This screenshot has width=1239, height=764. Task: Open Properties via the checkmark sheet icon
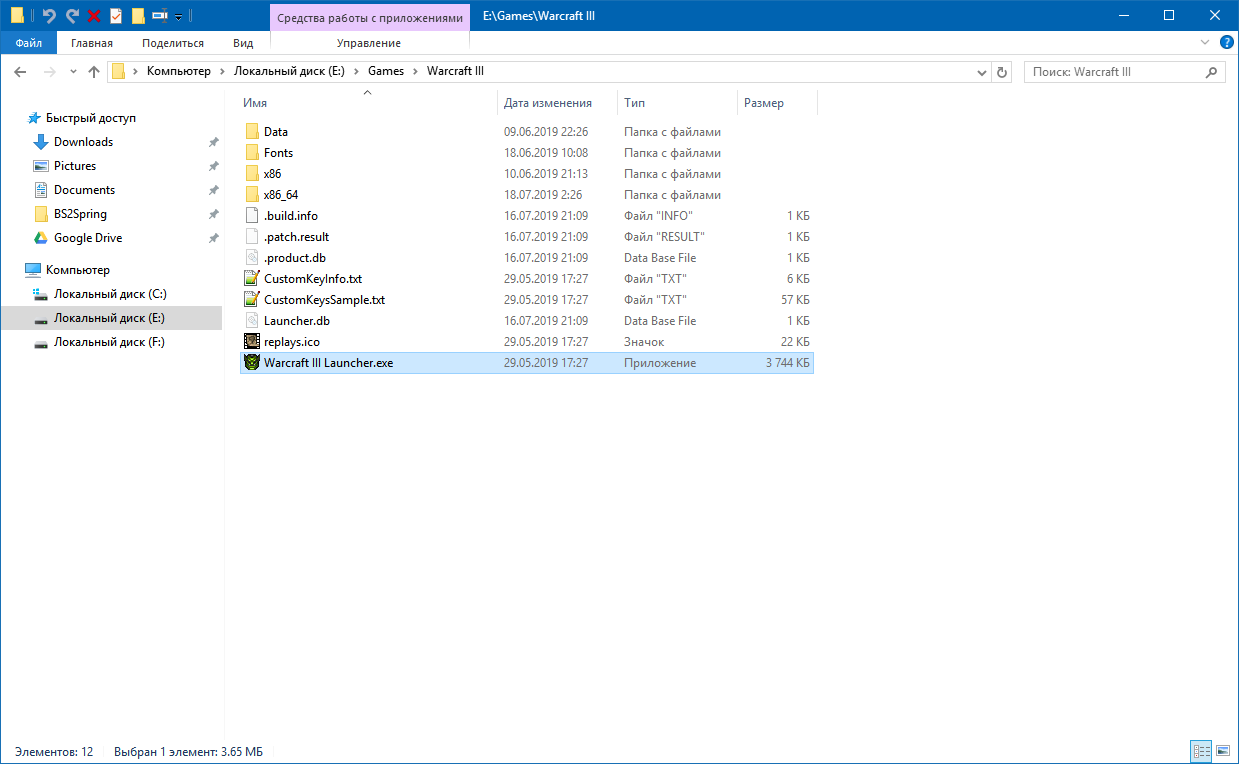tap(116, 16)
